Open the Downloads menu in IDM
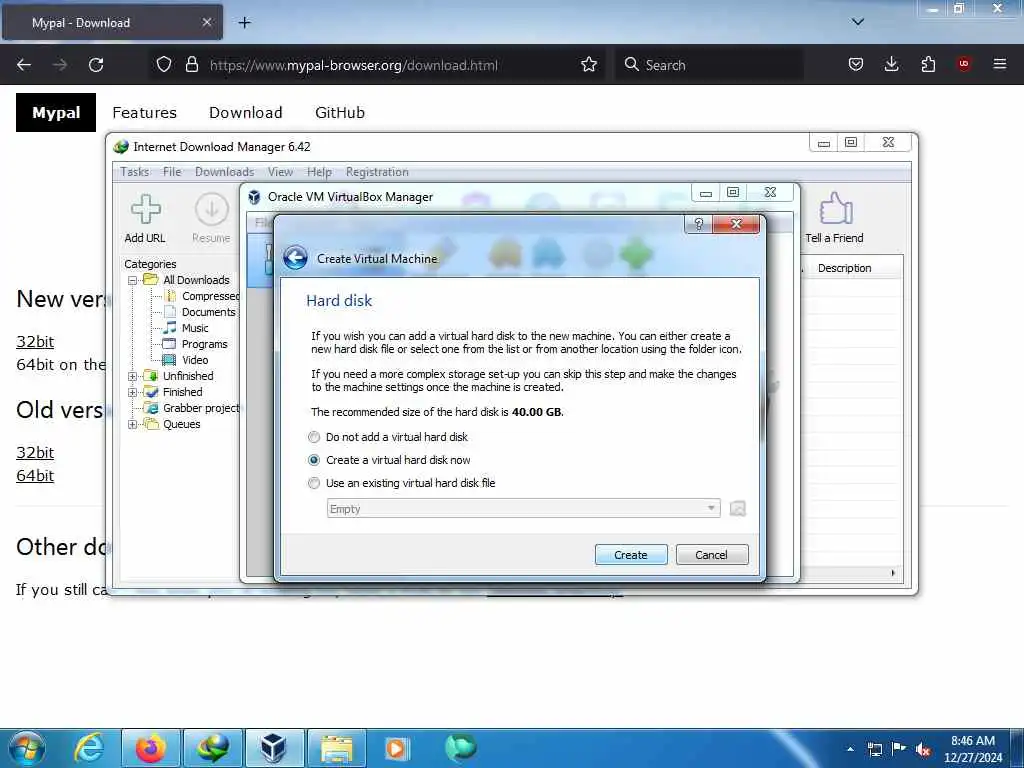 224,172
